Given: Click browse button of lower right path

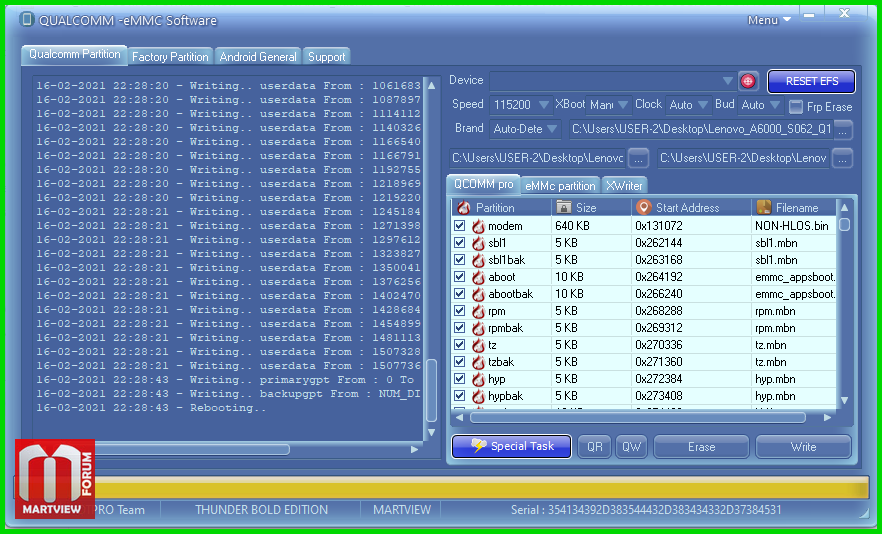Looking at the screenshot, I should pos(842,159).
